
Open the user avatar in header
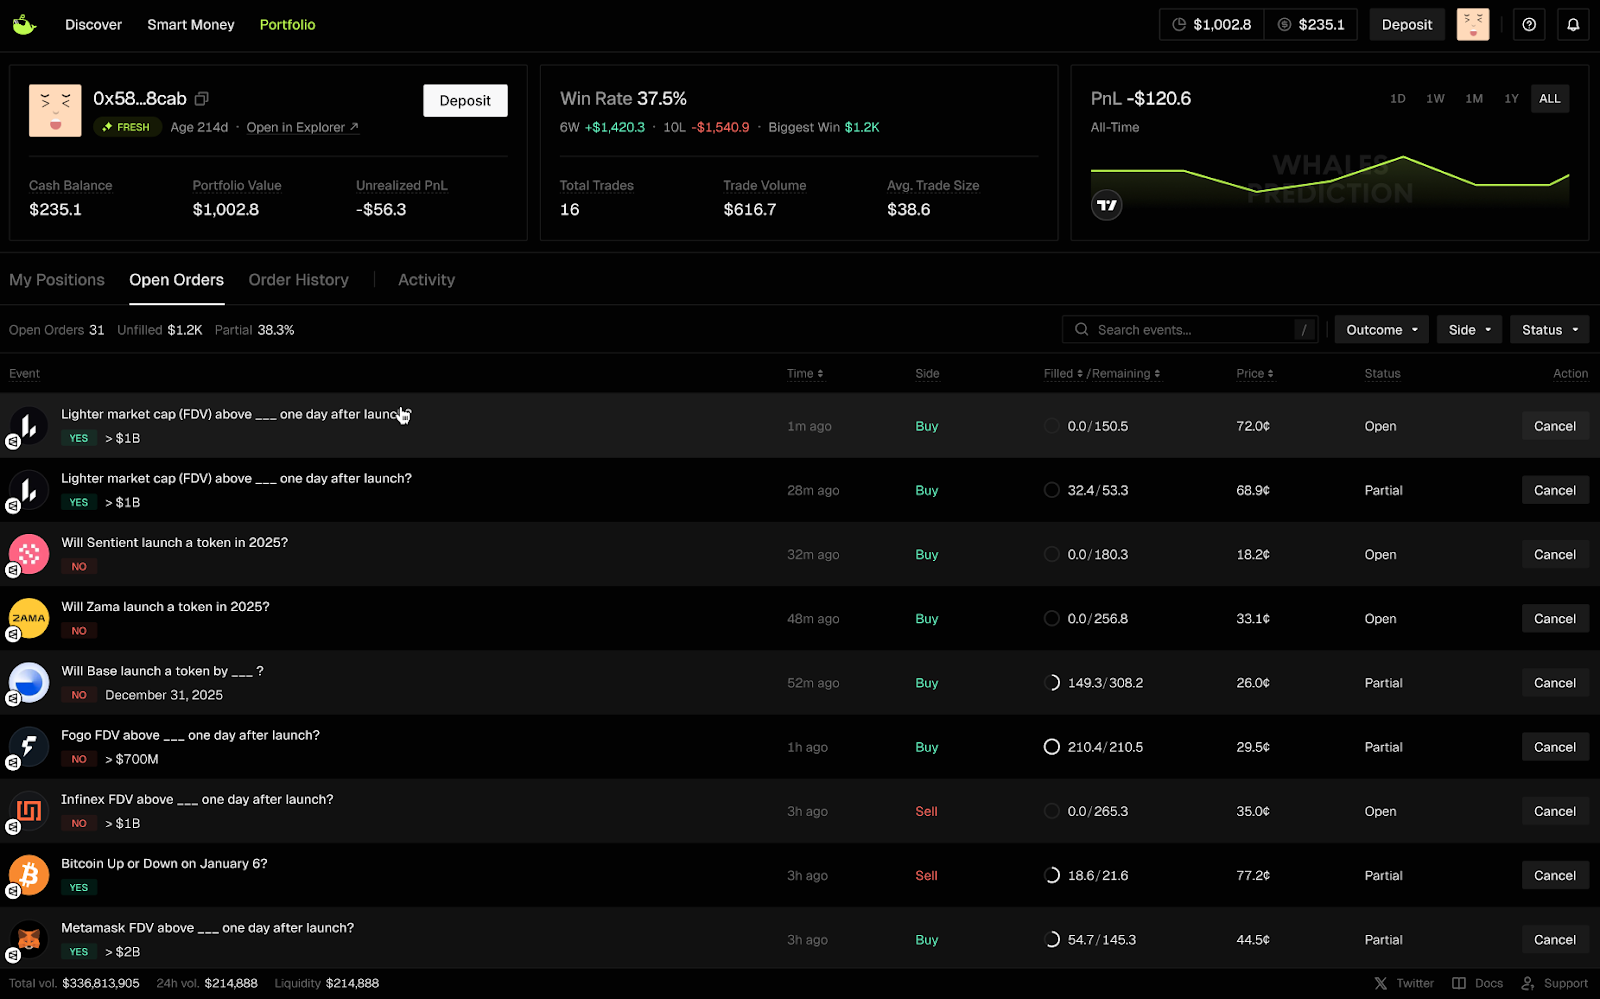(x=1472, y=25)
